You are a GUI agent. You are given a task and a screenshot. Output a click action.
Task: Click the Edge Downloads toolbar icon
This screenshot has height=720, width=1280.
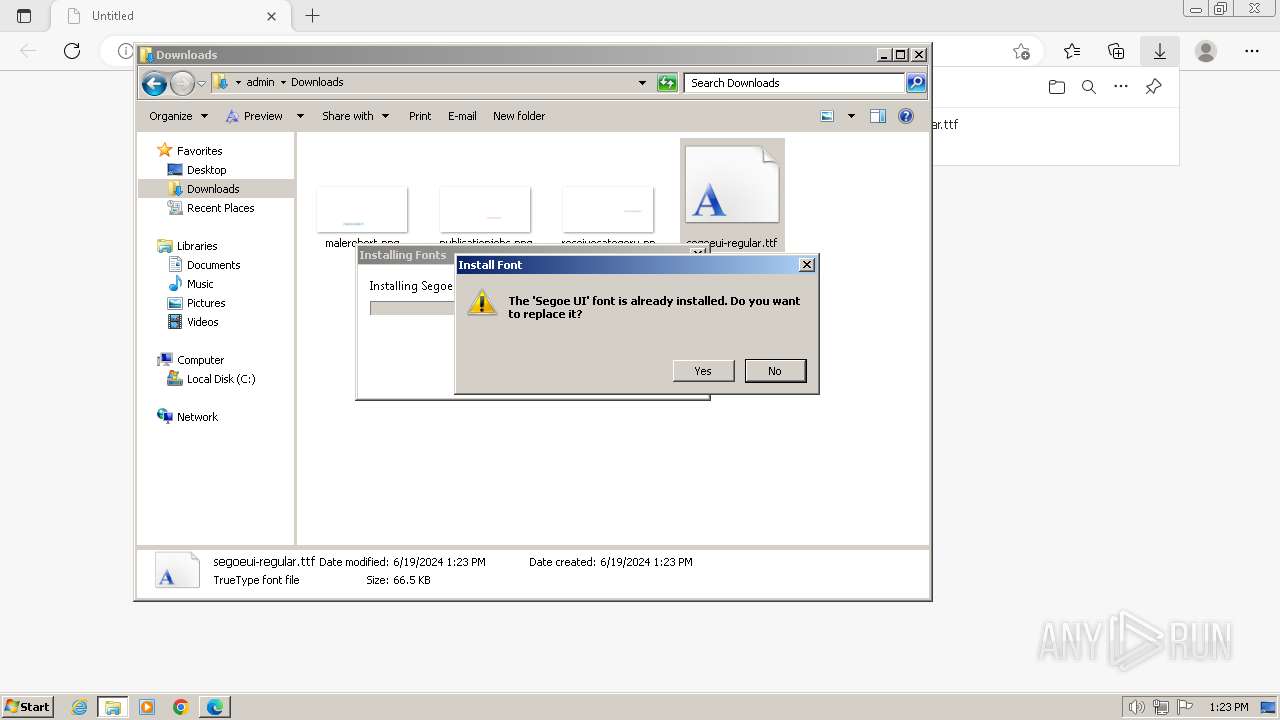[x=1160, y=51]
